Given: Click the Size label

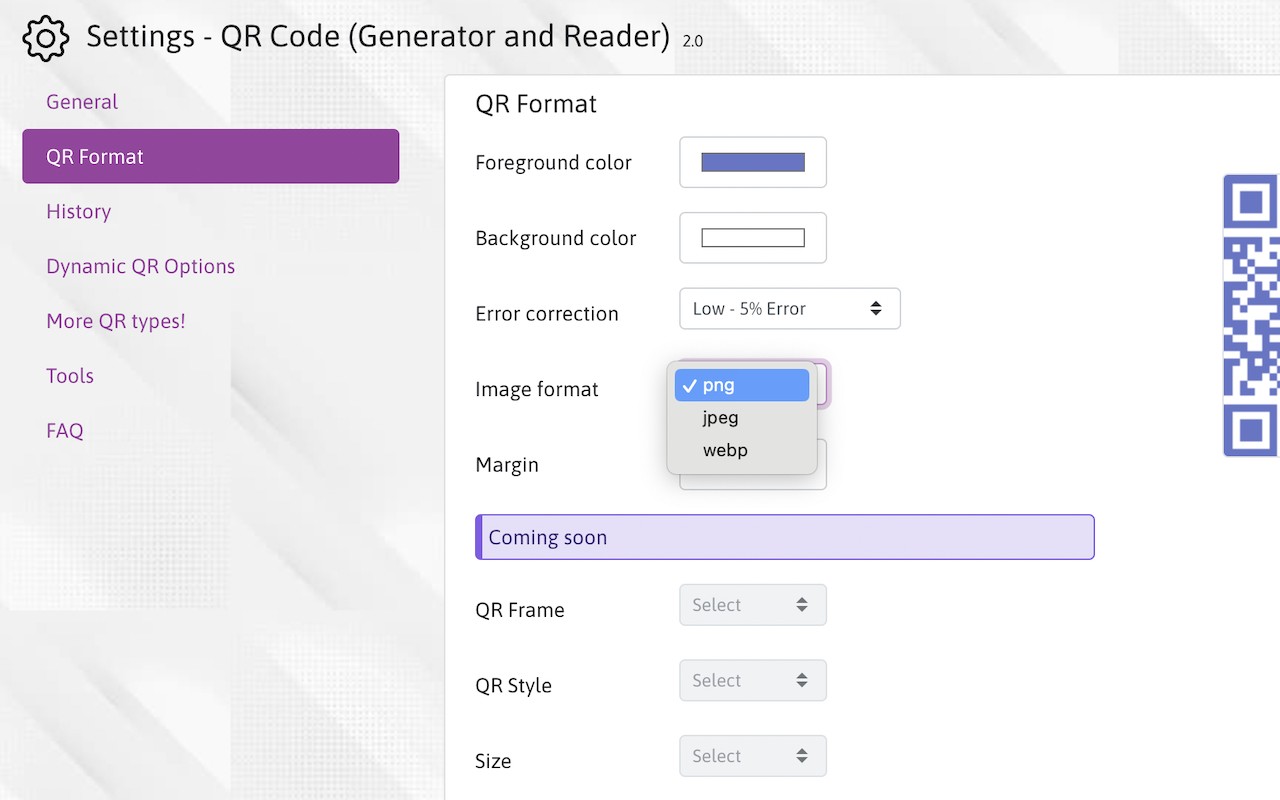Looking at the screenshot, I should [493, 761].
